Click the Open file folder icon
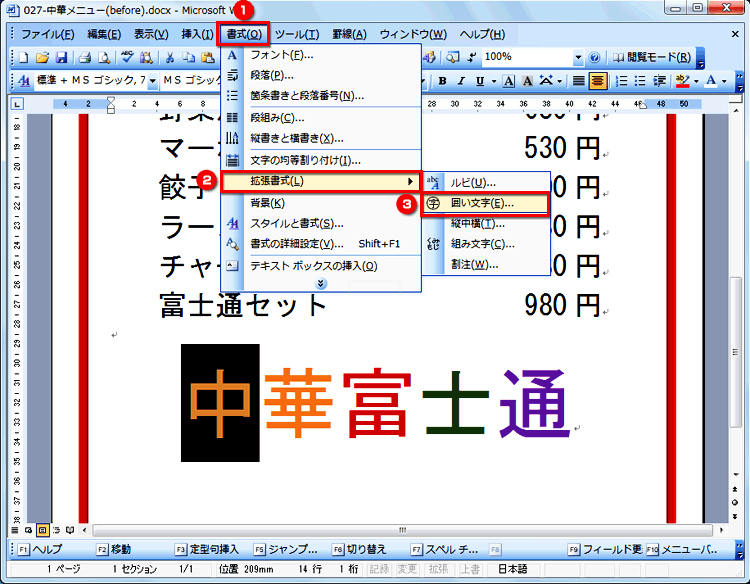The width and height of the screenshot is (750, 584). pyautogui.click(x=43, y=58)
